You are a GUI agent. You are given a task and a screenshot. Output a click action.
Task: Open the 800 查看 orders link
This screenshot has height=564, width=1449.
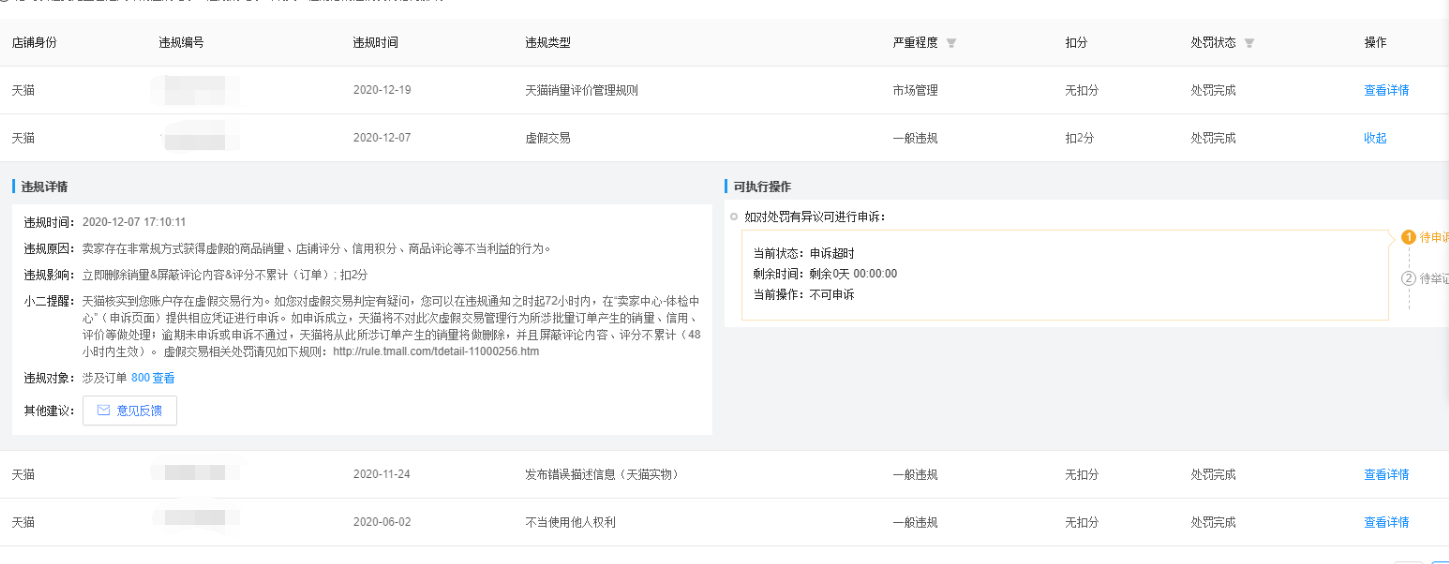(x=153, y=378)
